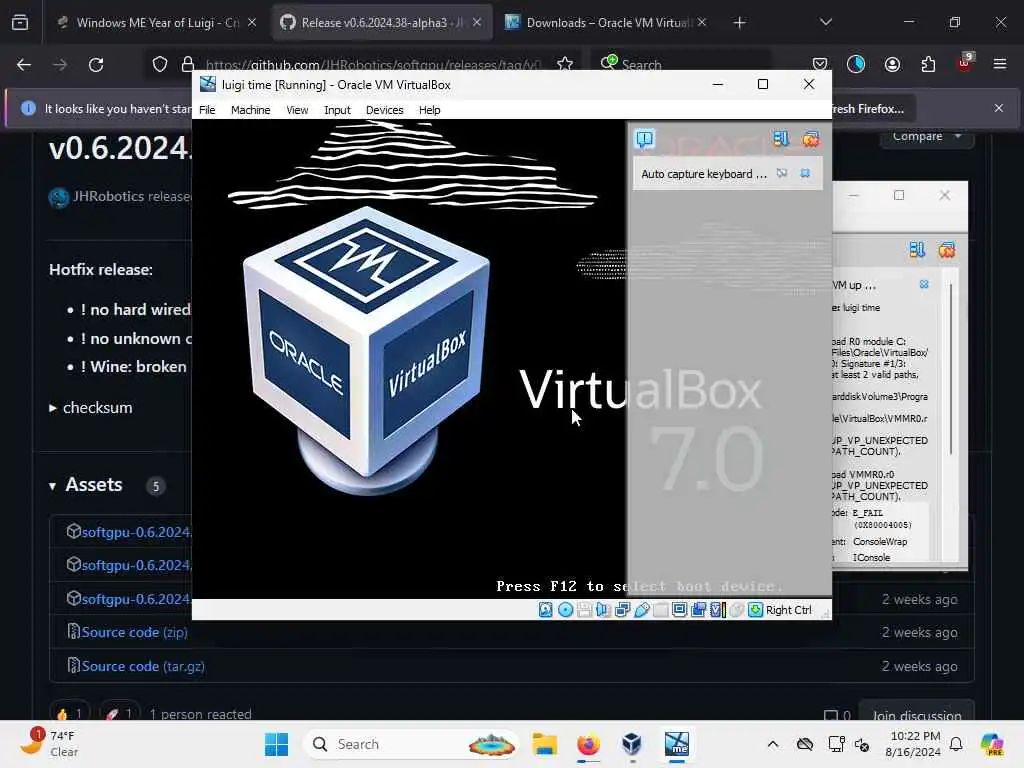This screenshot has height=768, width=1024.
Task: Open Firefox View icon at top left
Action: tap(20, 23)
